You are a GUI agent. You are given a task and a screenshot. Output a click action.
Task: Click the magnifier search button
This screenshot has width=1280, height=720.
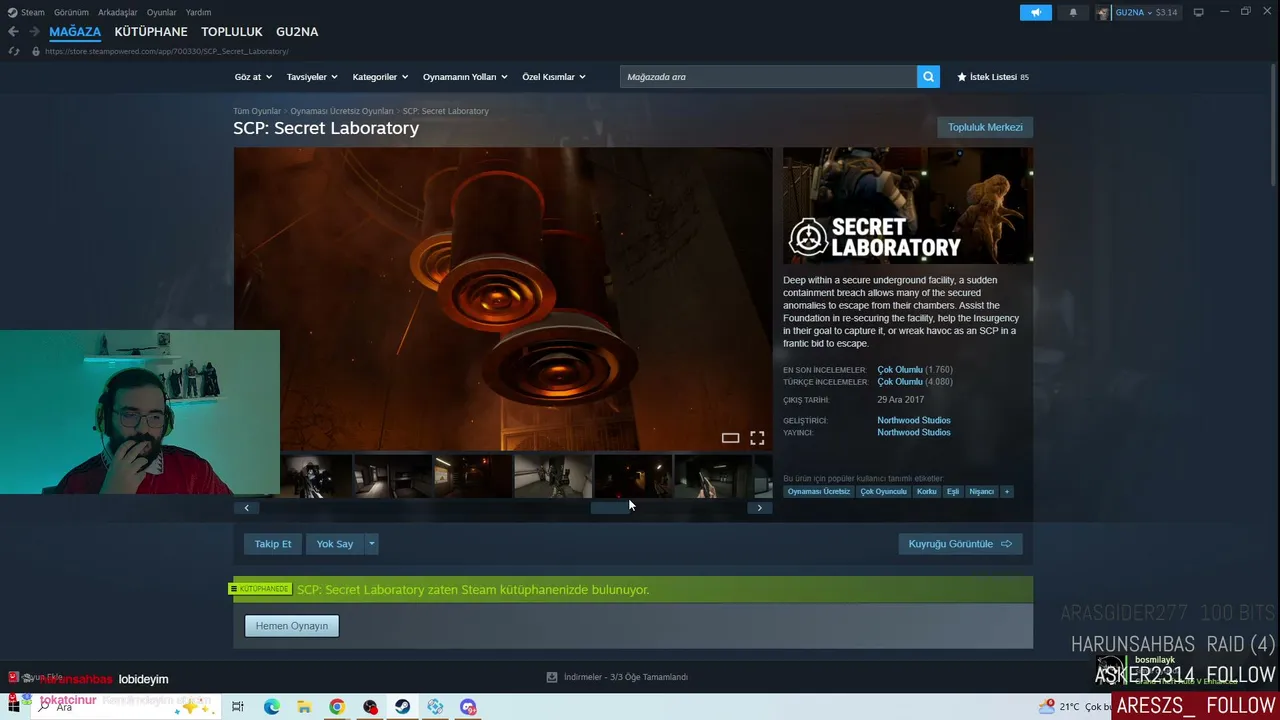click(x=928, y=77)
